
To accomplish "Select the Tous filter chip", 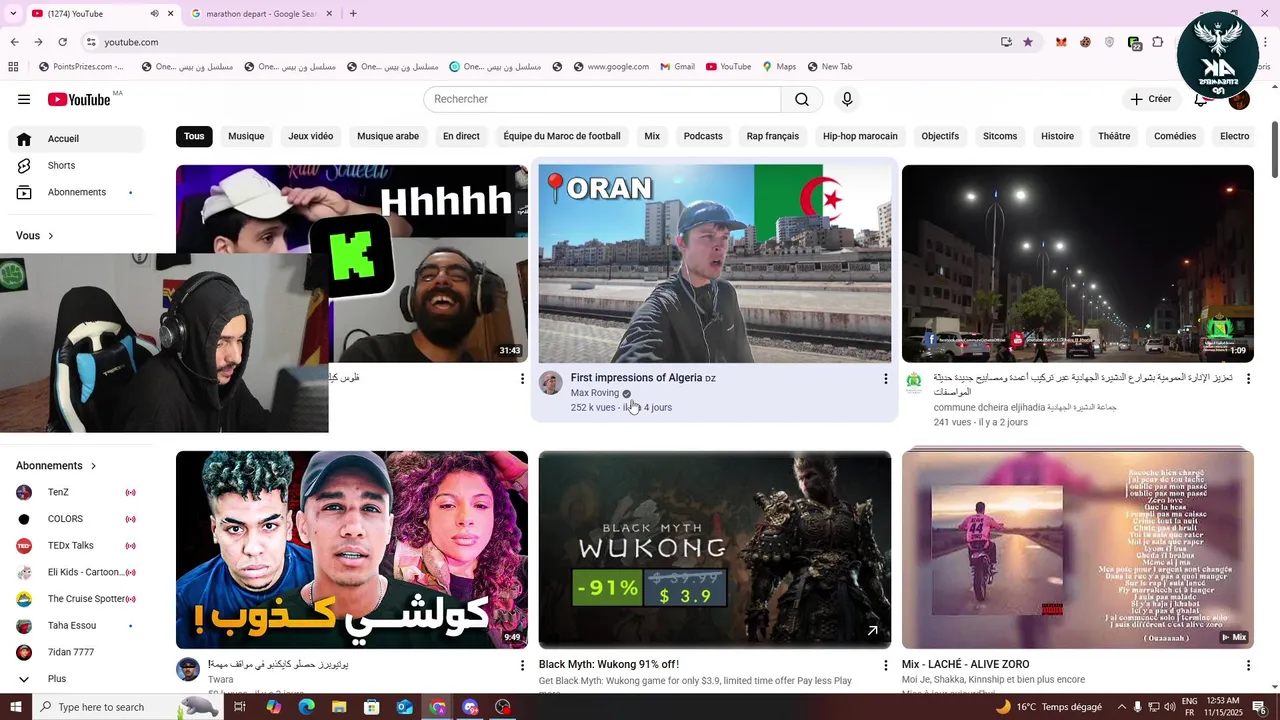I will [194, 136].
